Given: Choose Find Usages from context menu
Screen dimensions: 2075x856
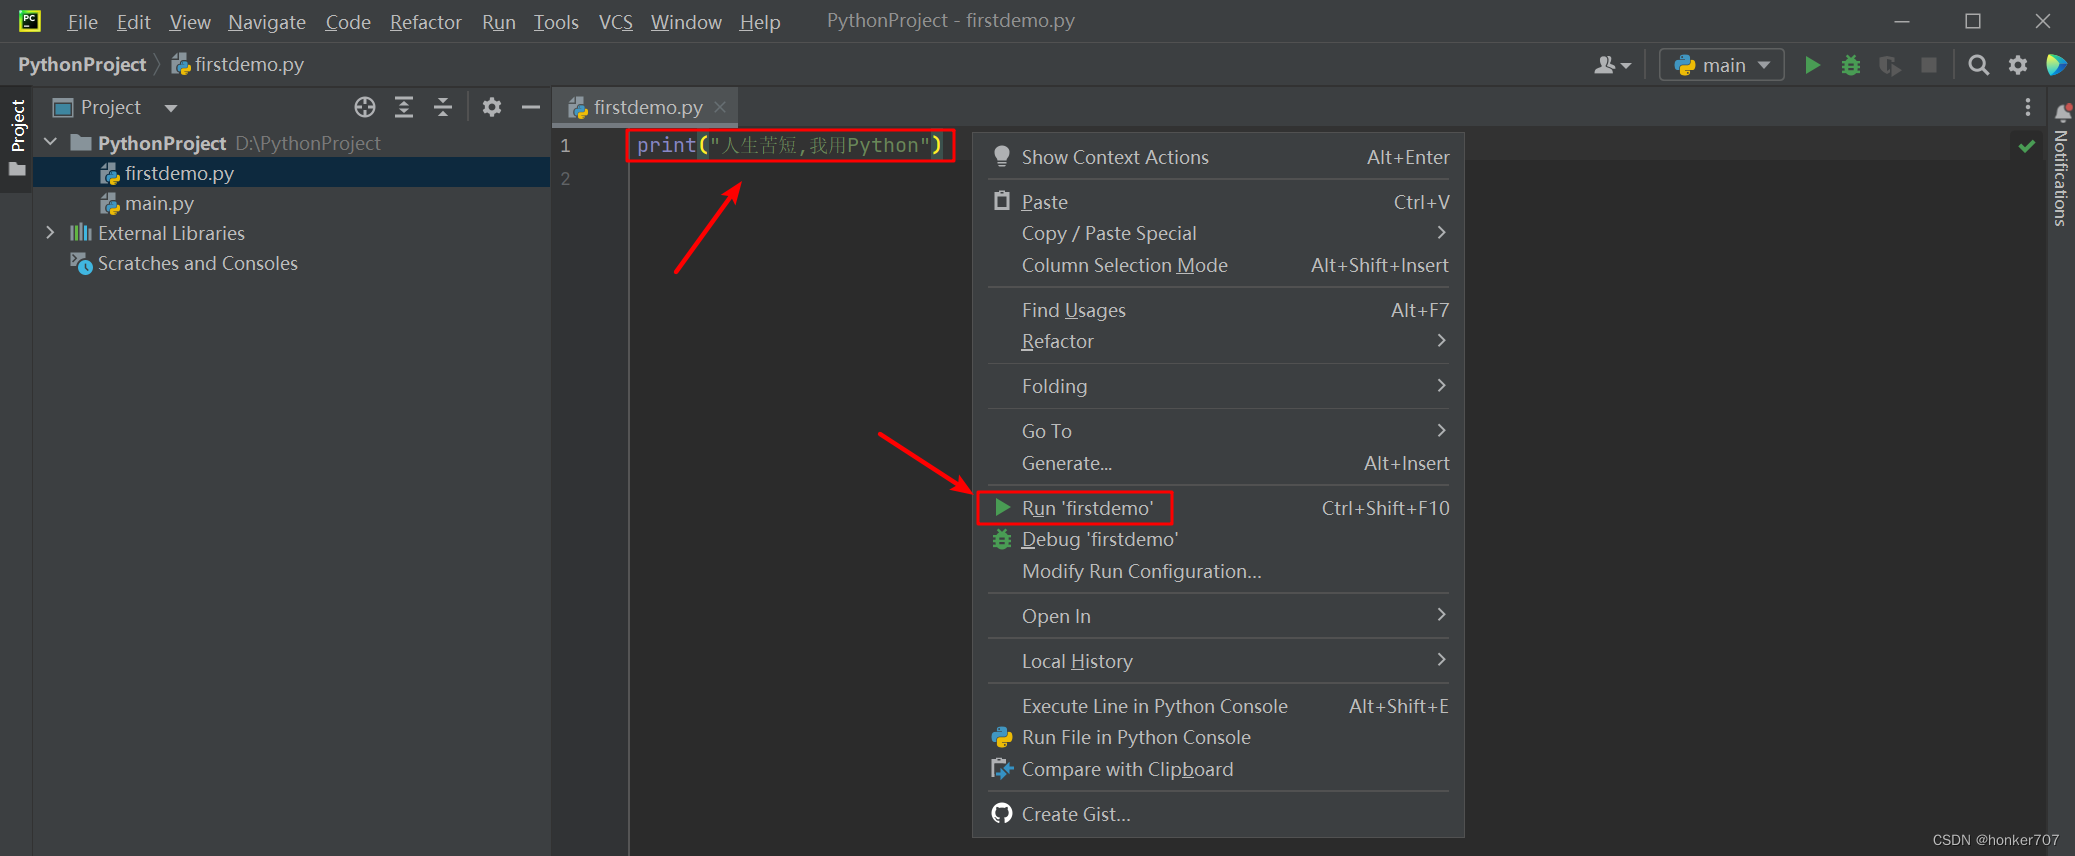Looking at the screenshot, I should click(1218, 310).
